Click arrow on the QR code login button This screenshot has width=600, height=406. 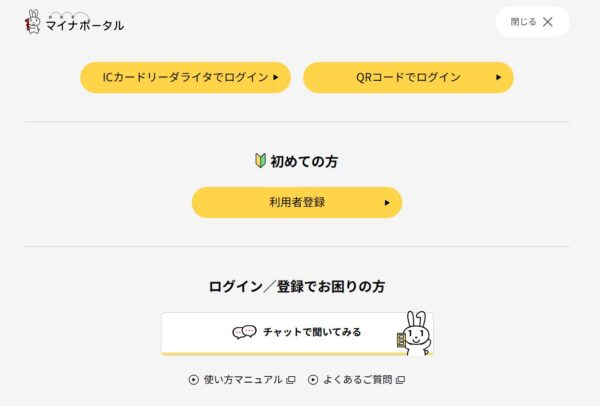[x=498, y=77]
